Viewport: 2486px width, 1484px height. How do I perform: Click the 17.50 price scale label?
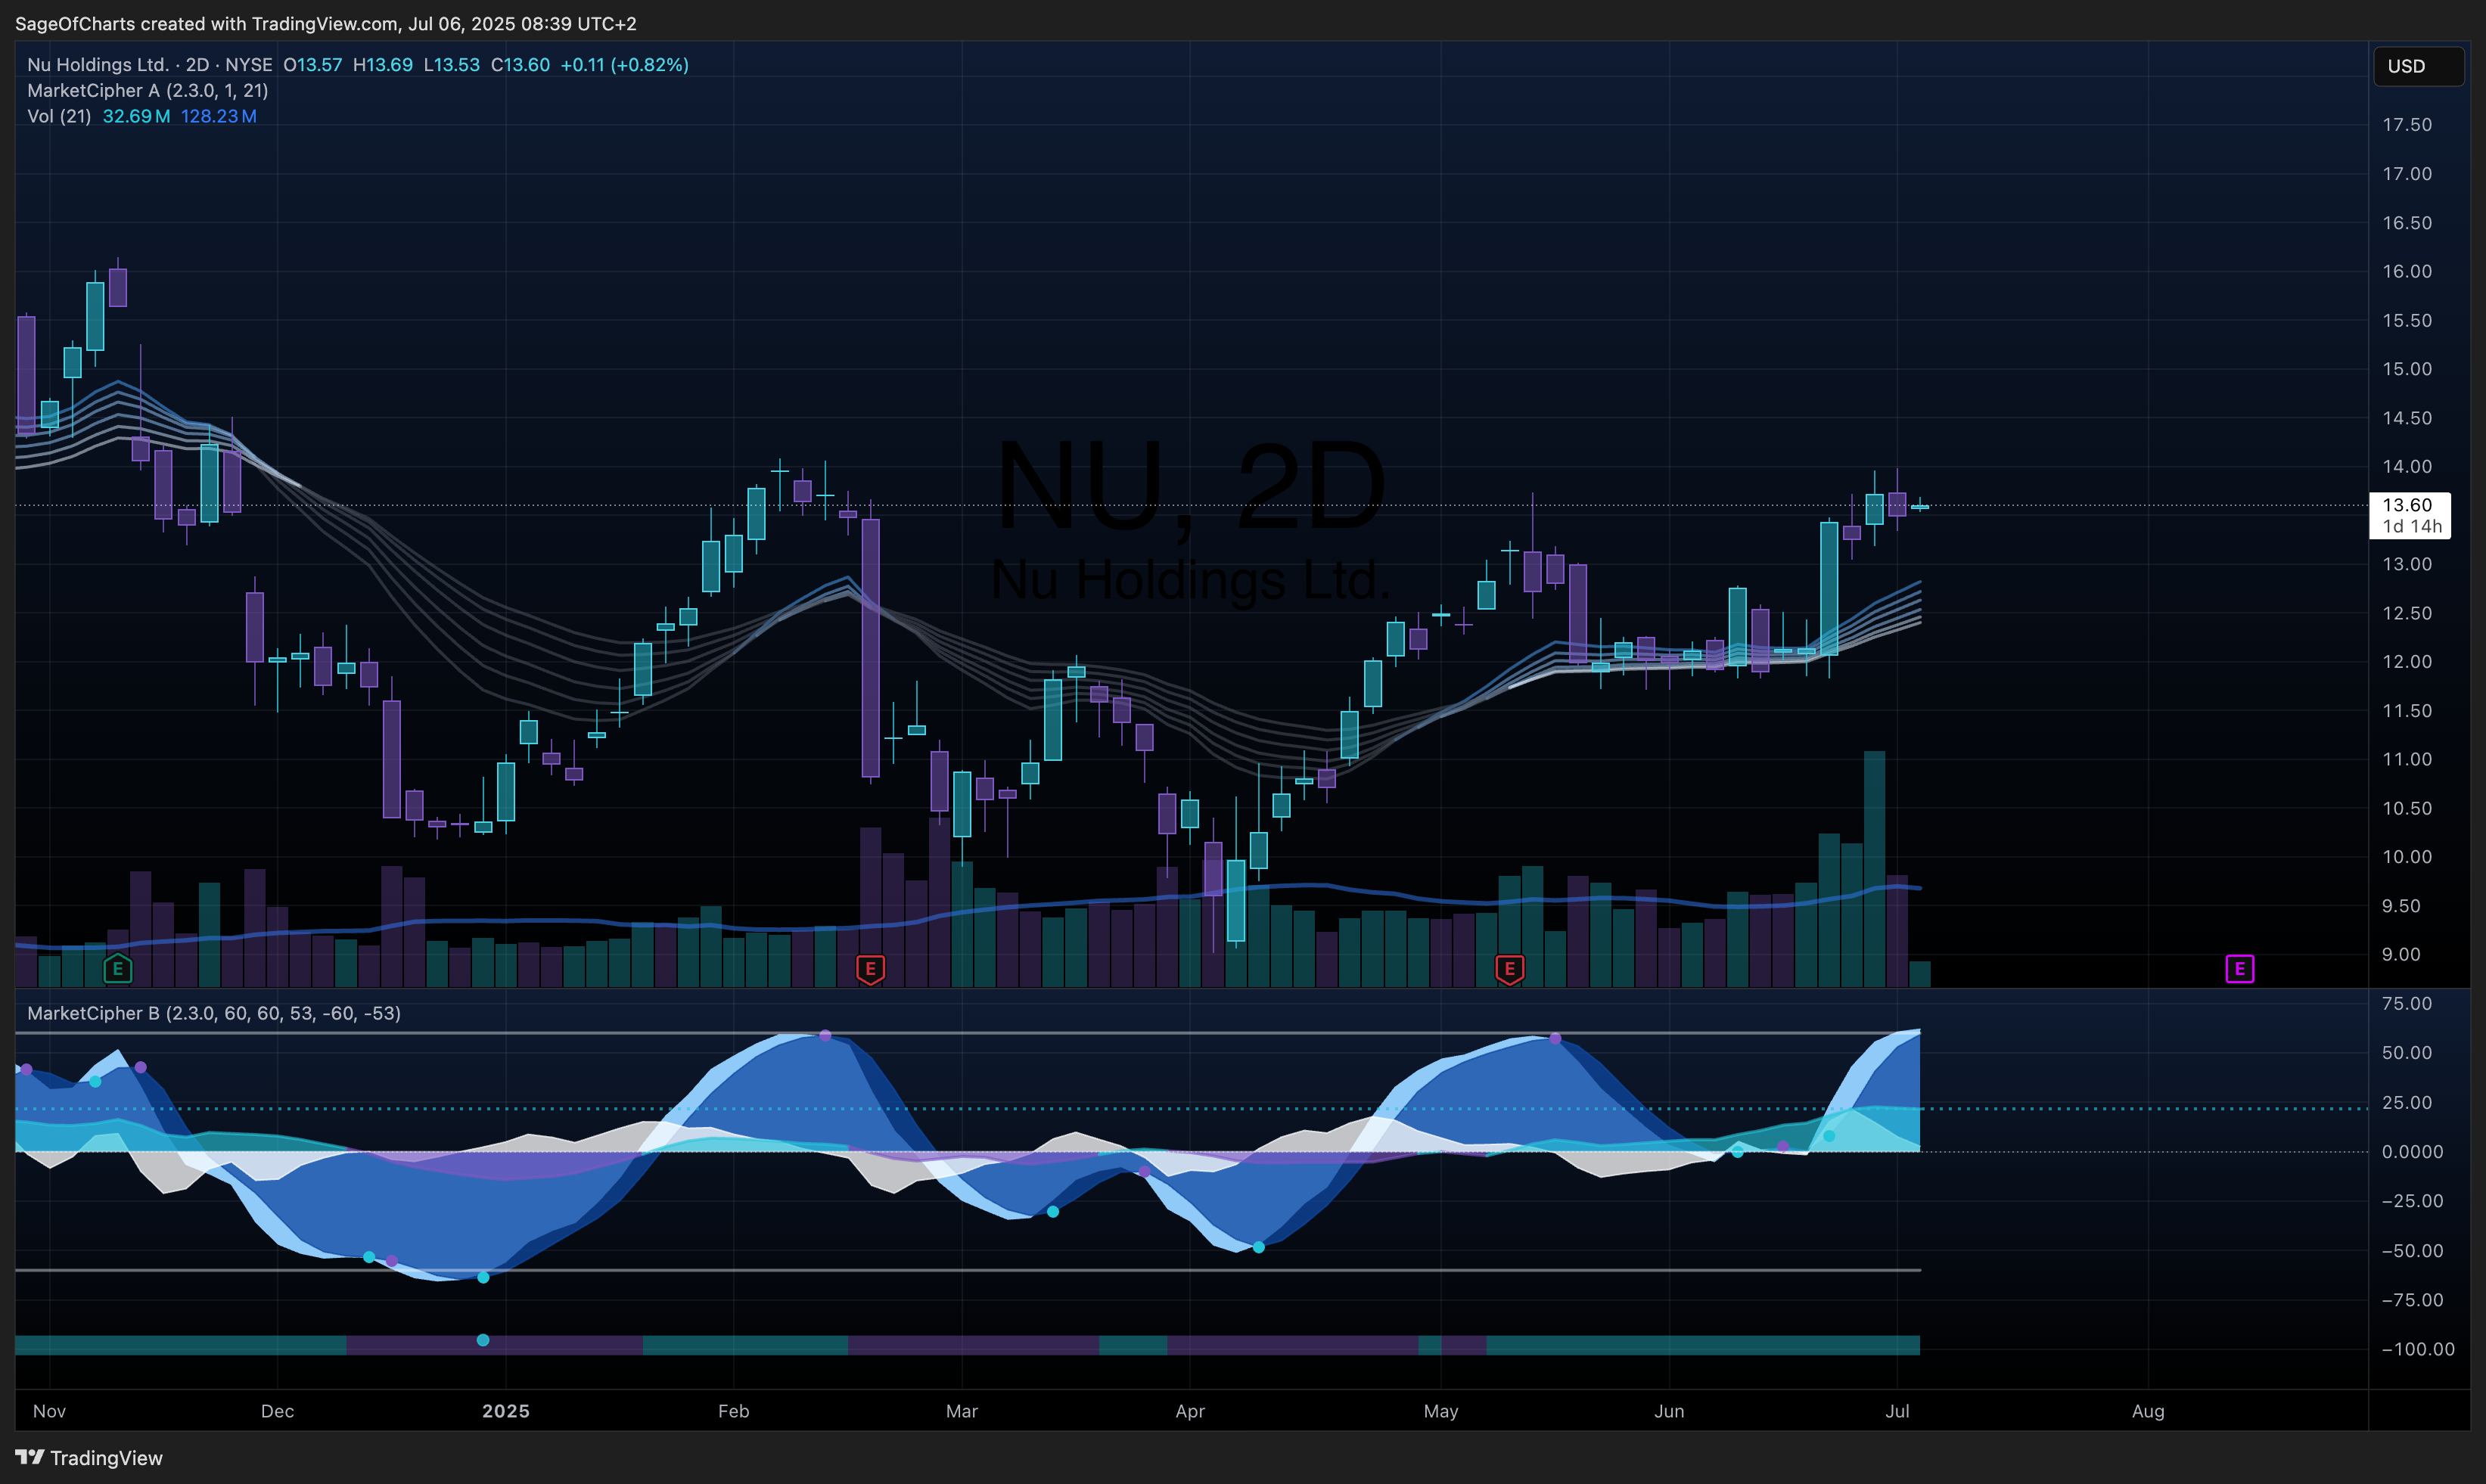2407,125
